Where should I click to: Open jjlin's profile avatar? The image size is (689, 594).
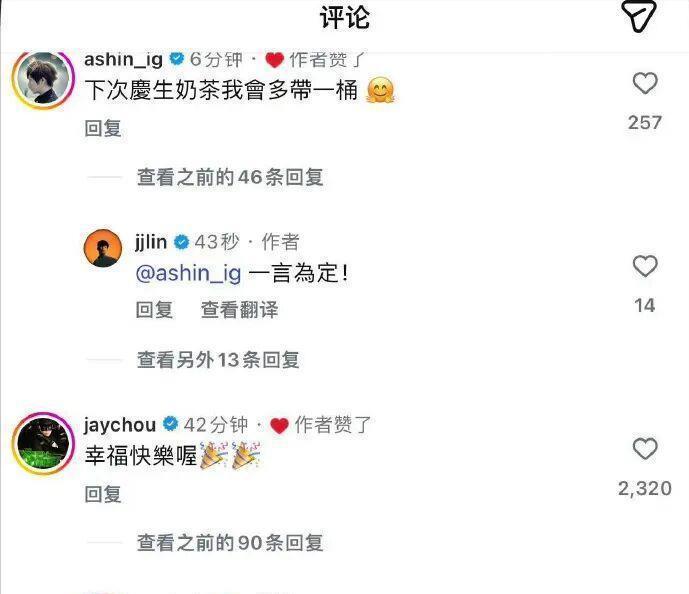[x=103, y=248]
